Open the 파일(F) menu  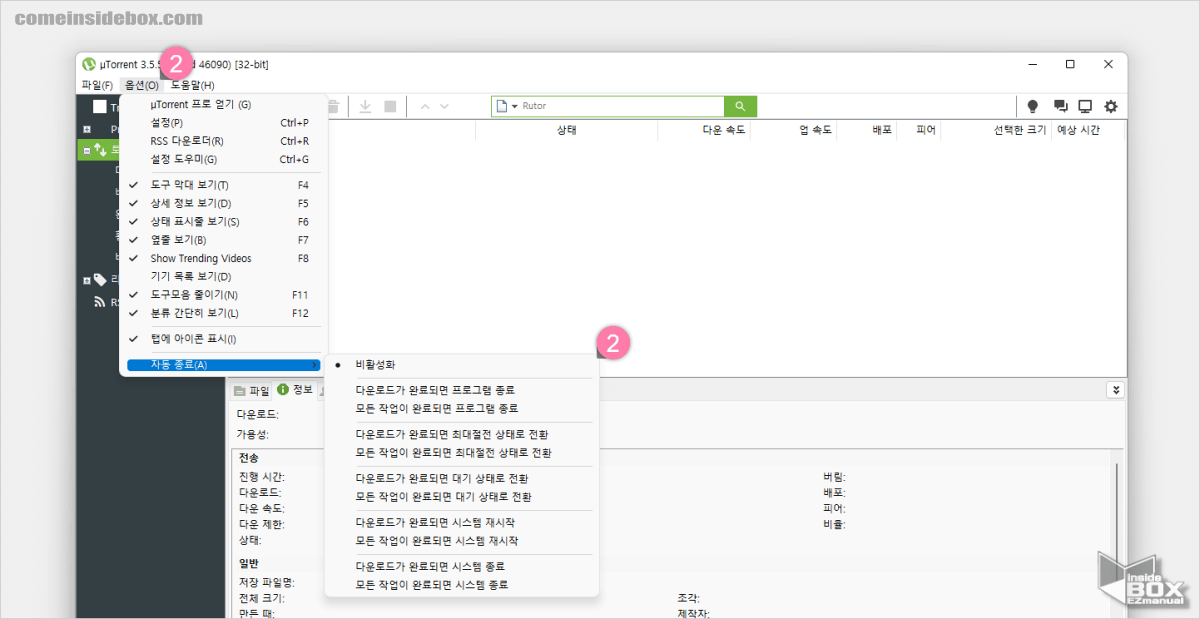(x=97, y=85)
